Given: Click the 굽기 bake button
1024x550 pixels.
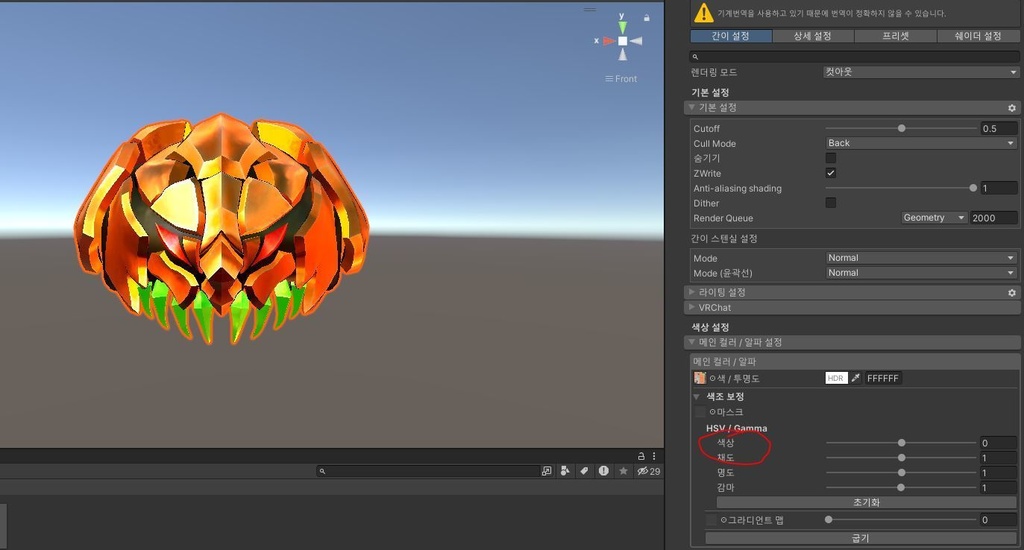Looking at the screenshot, I should pyautogui.click(x=861, y=538).
